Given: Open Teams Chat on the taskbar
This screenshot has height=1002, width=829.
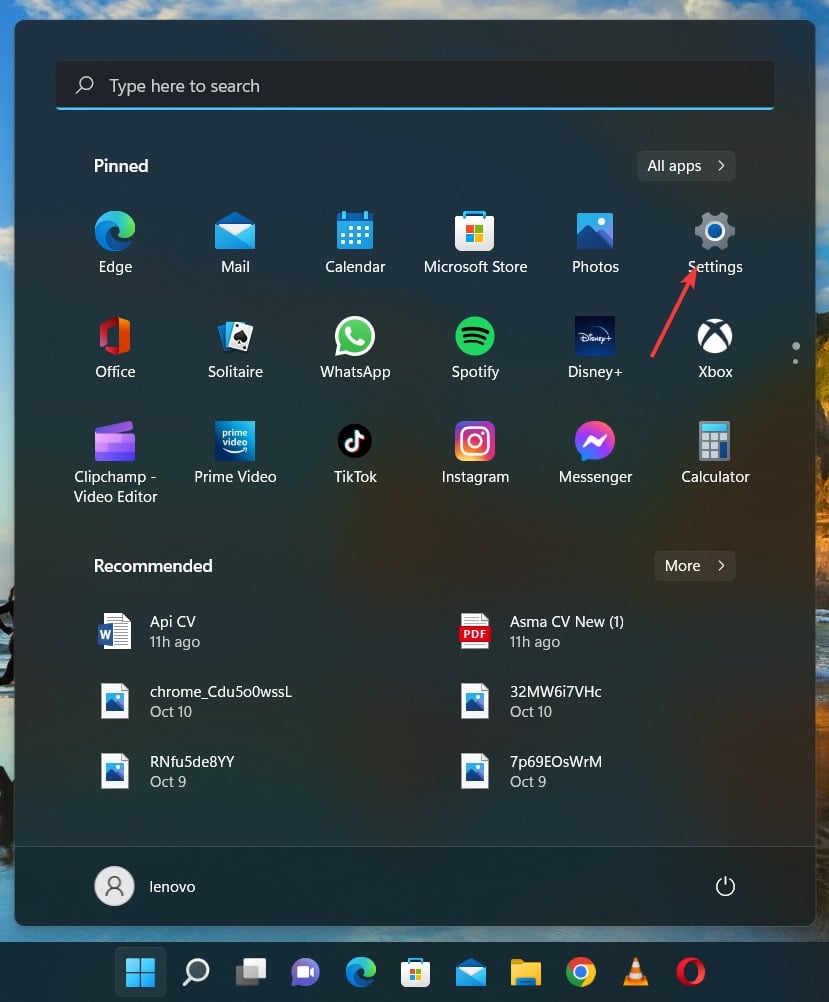Looking at the screenshot, I should [306, 972].
